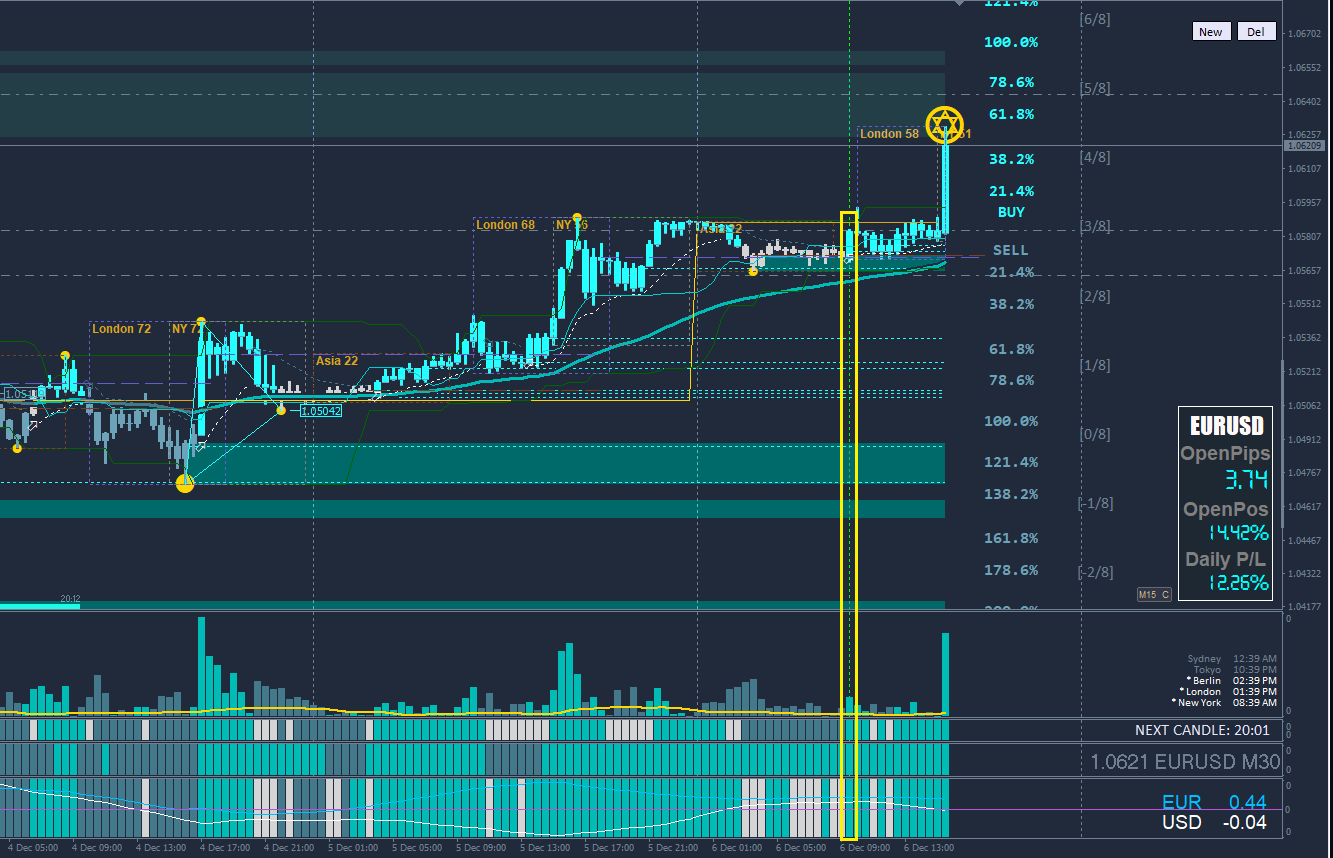The height and width of the screenshot is (858, 1333).
Task: Click the Daily P/L value 12.26%
Action: [x=1238, y=583]
